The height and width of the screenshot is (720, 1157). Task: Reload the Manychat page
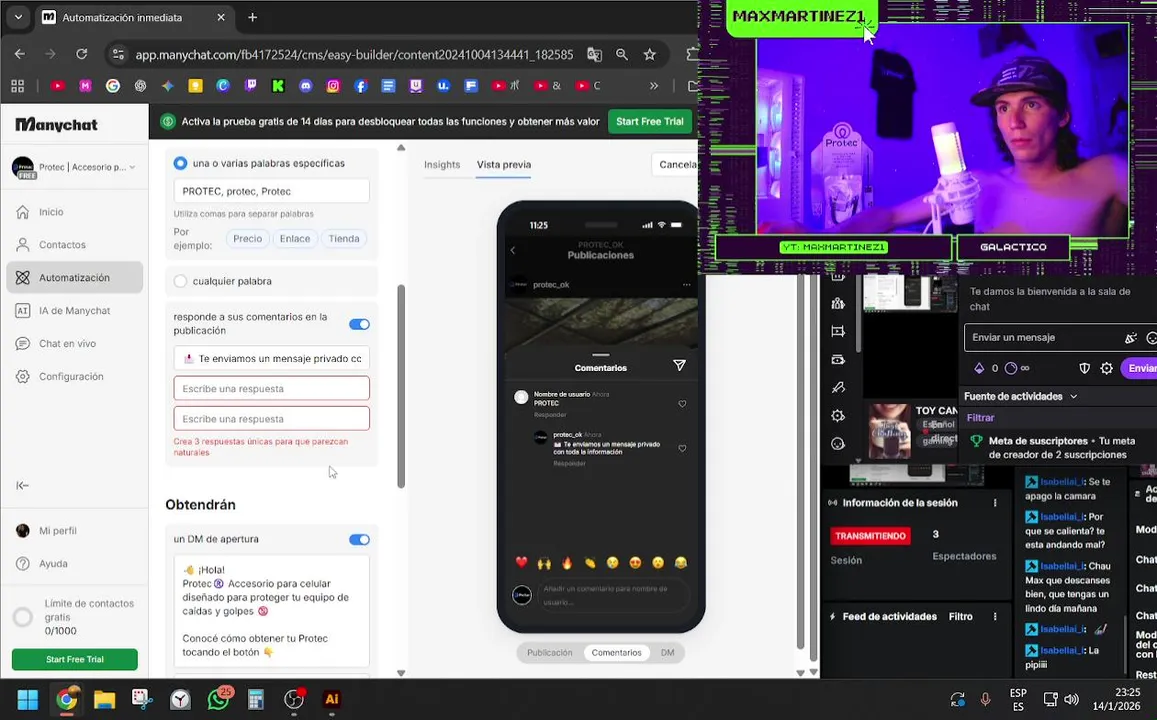coord(82,54)
